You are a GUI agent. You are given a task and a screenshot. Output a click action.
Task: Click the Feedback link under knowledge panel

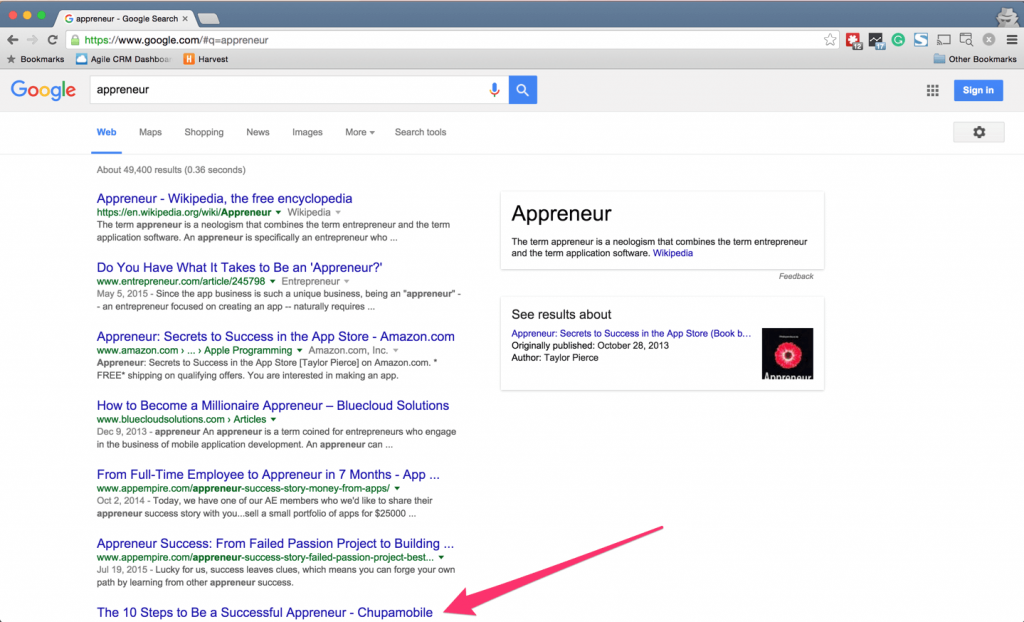tap(796, 276)
